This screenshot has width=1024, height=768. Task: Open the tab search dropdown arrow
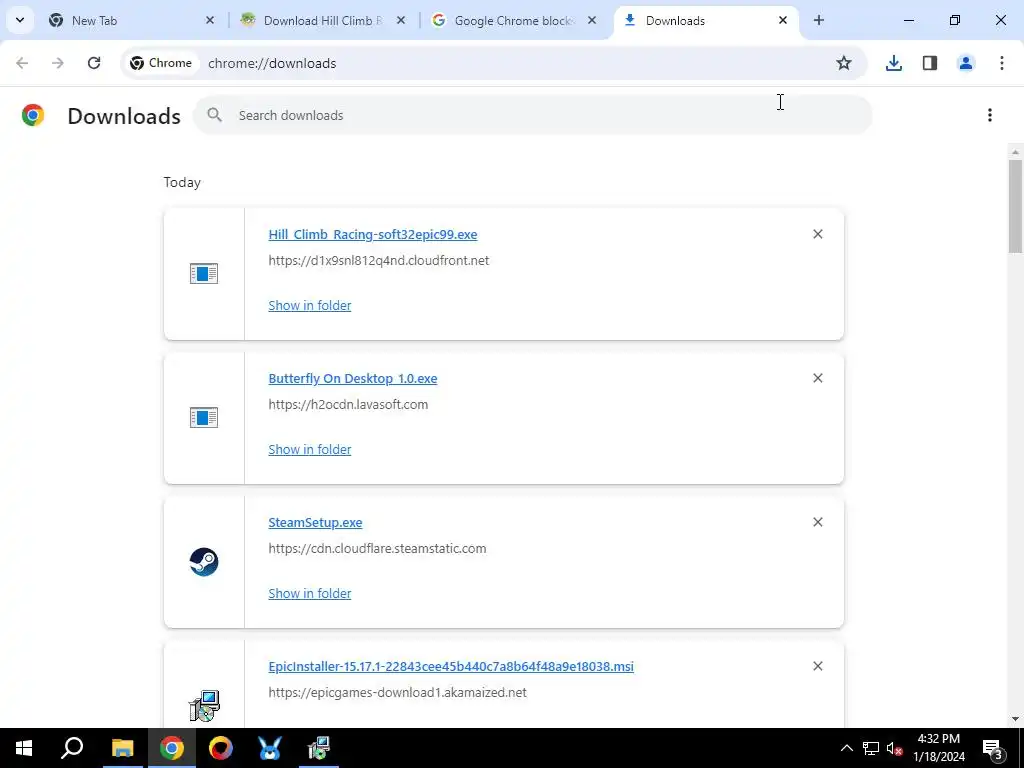coord(20,20)
